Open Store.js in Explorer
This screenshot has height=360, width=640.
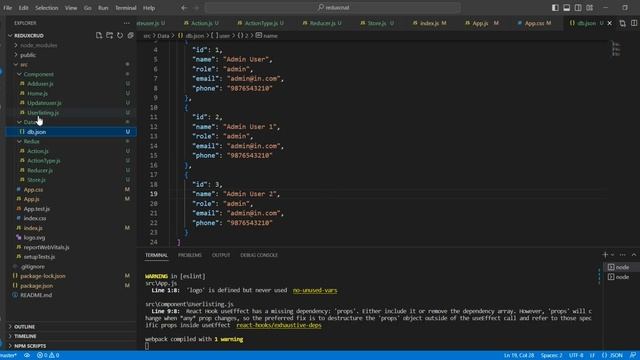click(36, 180)
